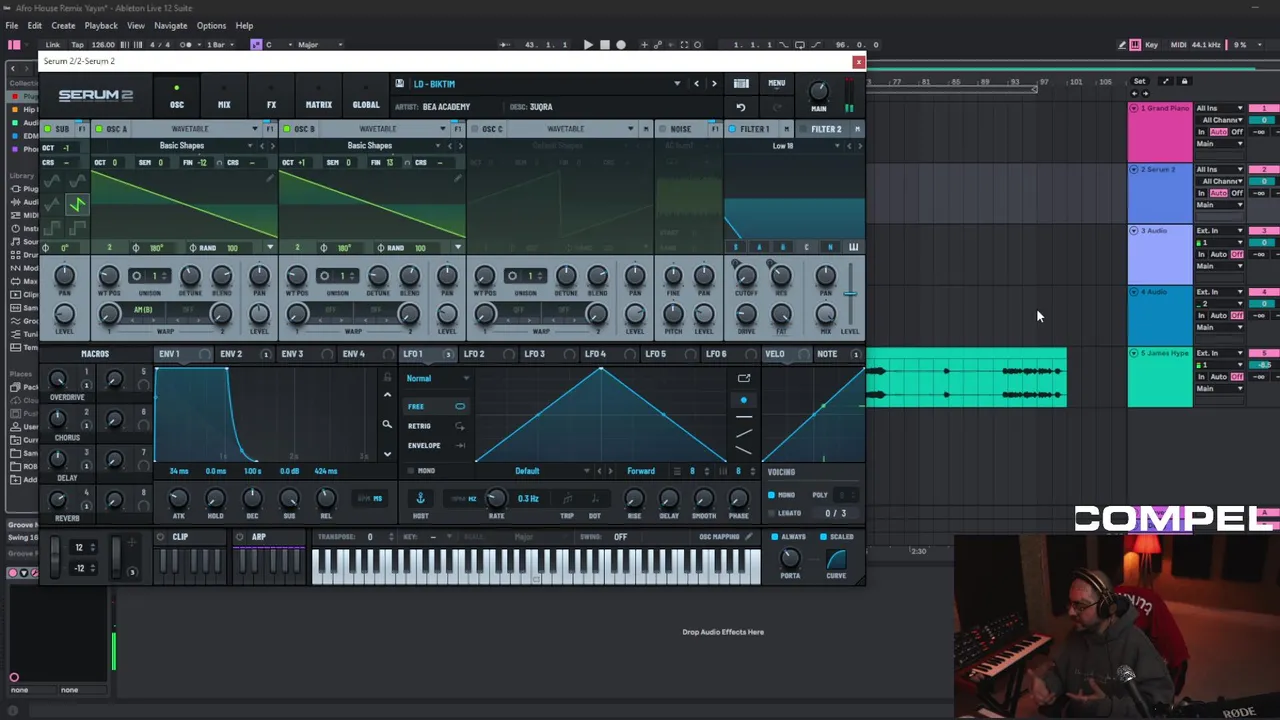Click the Set locator button
This screenshot has width=1280, height=720.
[1139, 81]
